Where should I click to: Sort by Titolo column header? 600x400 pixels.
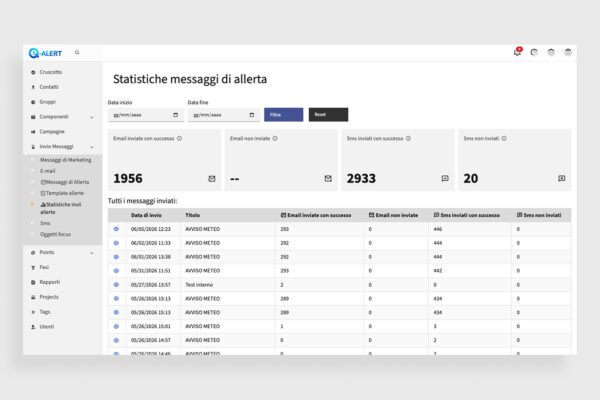pos(192,216)
